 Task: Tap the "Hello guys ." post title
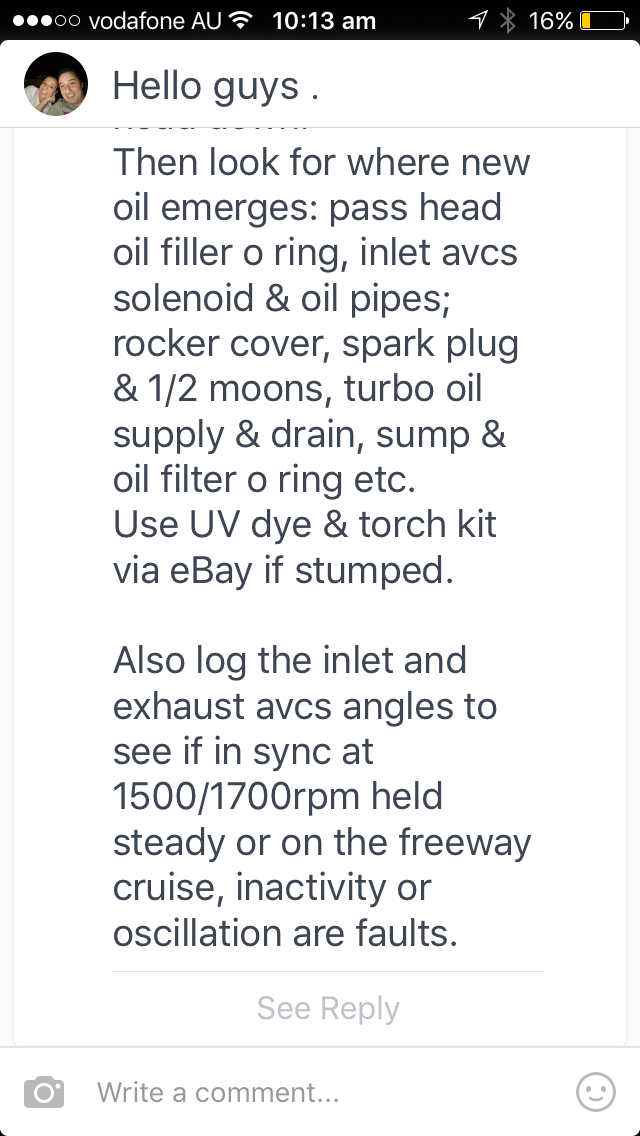pyautogui.click(x=216, y=86)
